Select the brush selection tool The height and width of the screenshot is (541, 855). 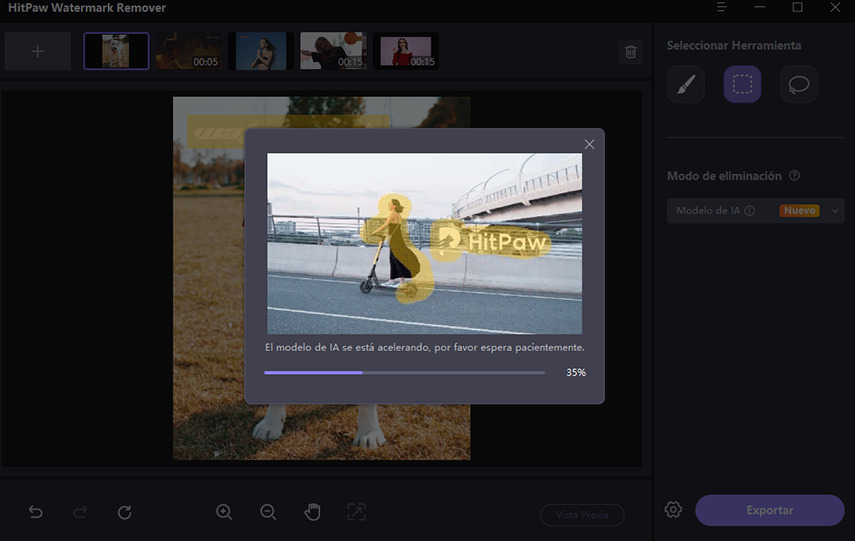tap(686, 85)
